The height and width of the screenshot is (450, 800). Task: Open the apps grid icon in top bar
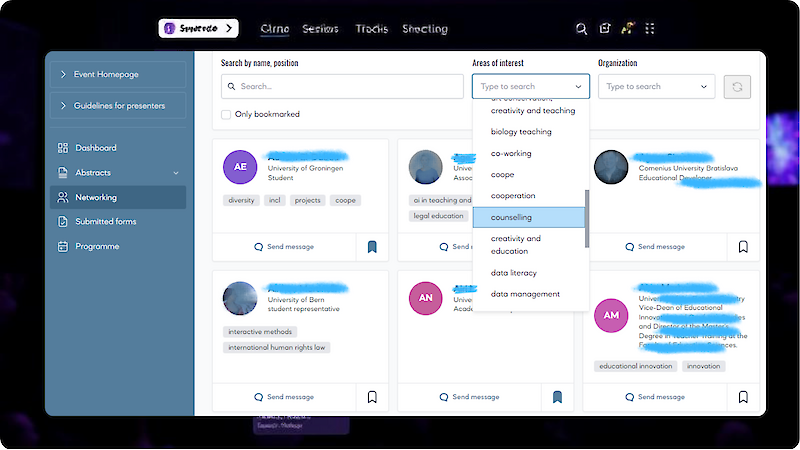[651, 29]
